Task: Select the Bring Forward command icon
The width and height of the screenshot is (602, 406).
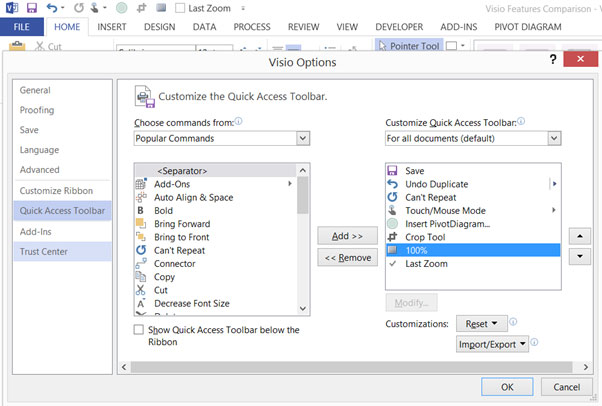Action: pos(141,224)
